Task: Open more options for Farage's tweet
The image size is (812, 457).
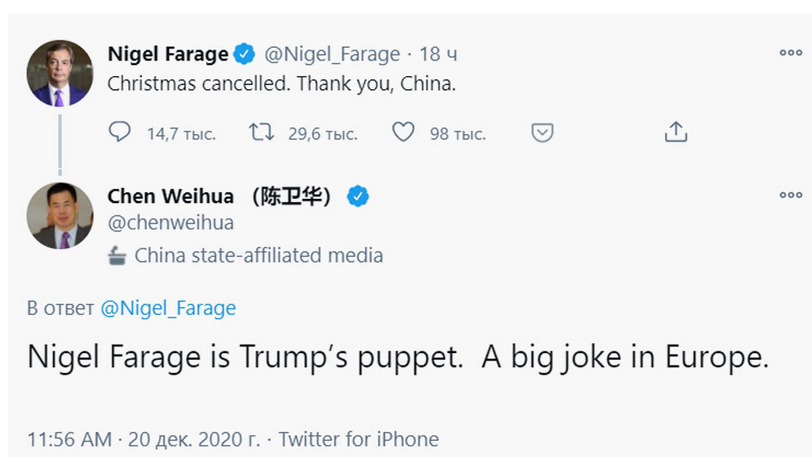Action: click(x=791, y=52)
